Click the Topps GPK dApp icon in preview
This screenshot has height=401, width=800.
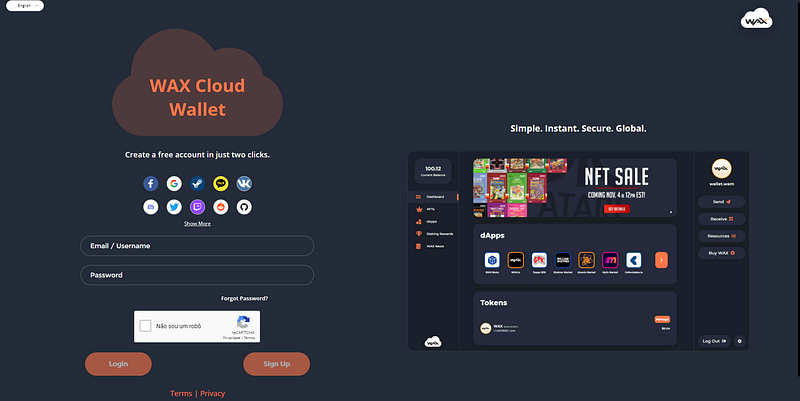[539, 260]
